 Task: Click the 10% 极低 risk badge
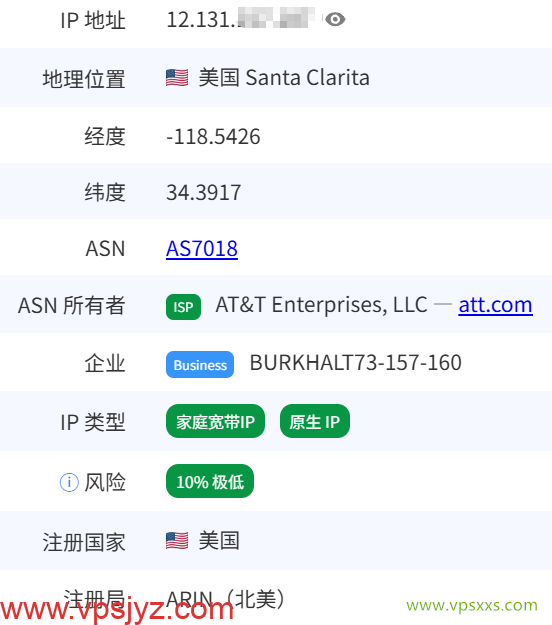click(x=210, y=481)
